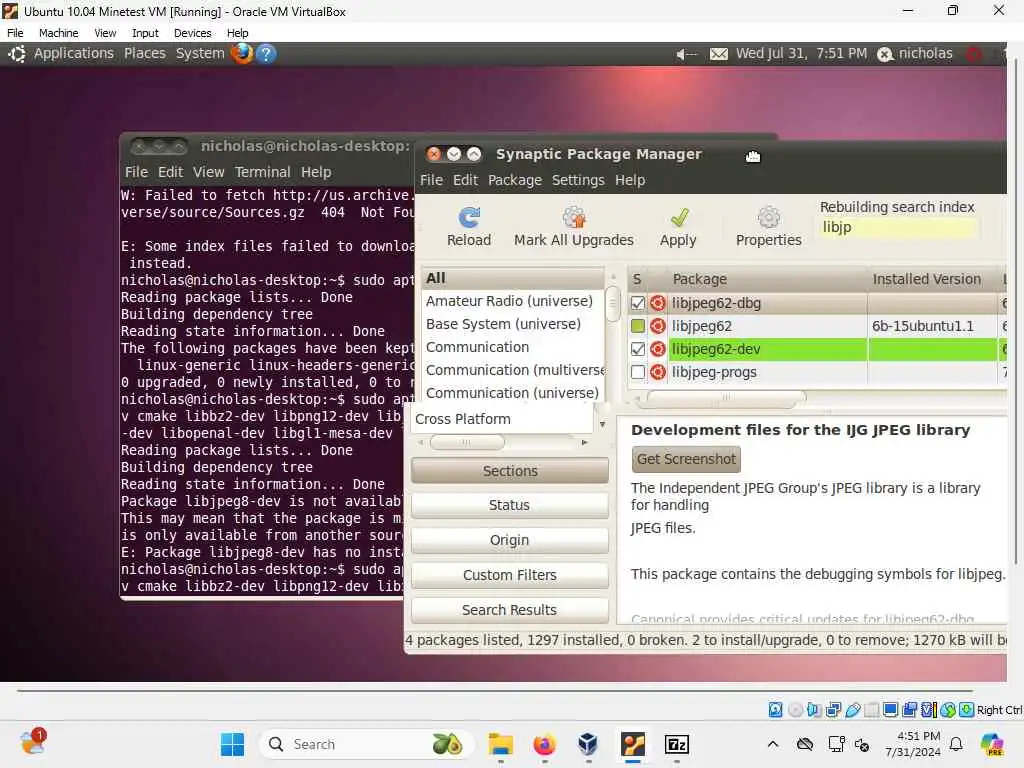Click the Ubuntu logo icon beside libjpeg-progs
Screen dimensions: 1024x768
(x=658, y=372)
